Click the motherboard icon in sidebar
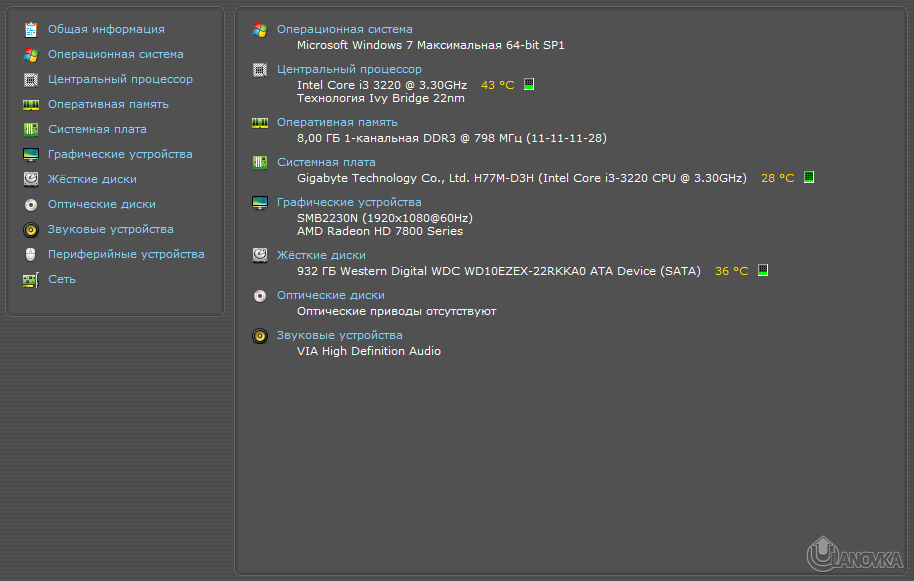Screen dimensions: 914x581 (x=31, y=129)
